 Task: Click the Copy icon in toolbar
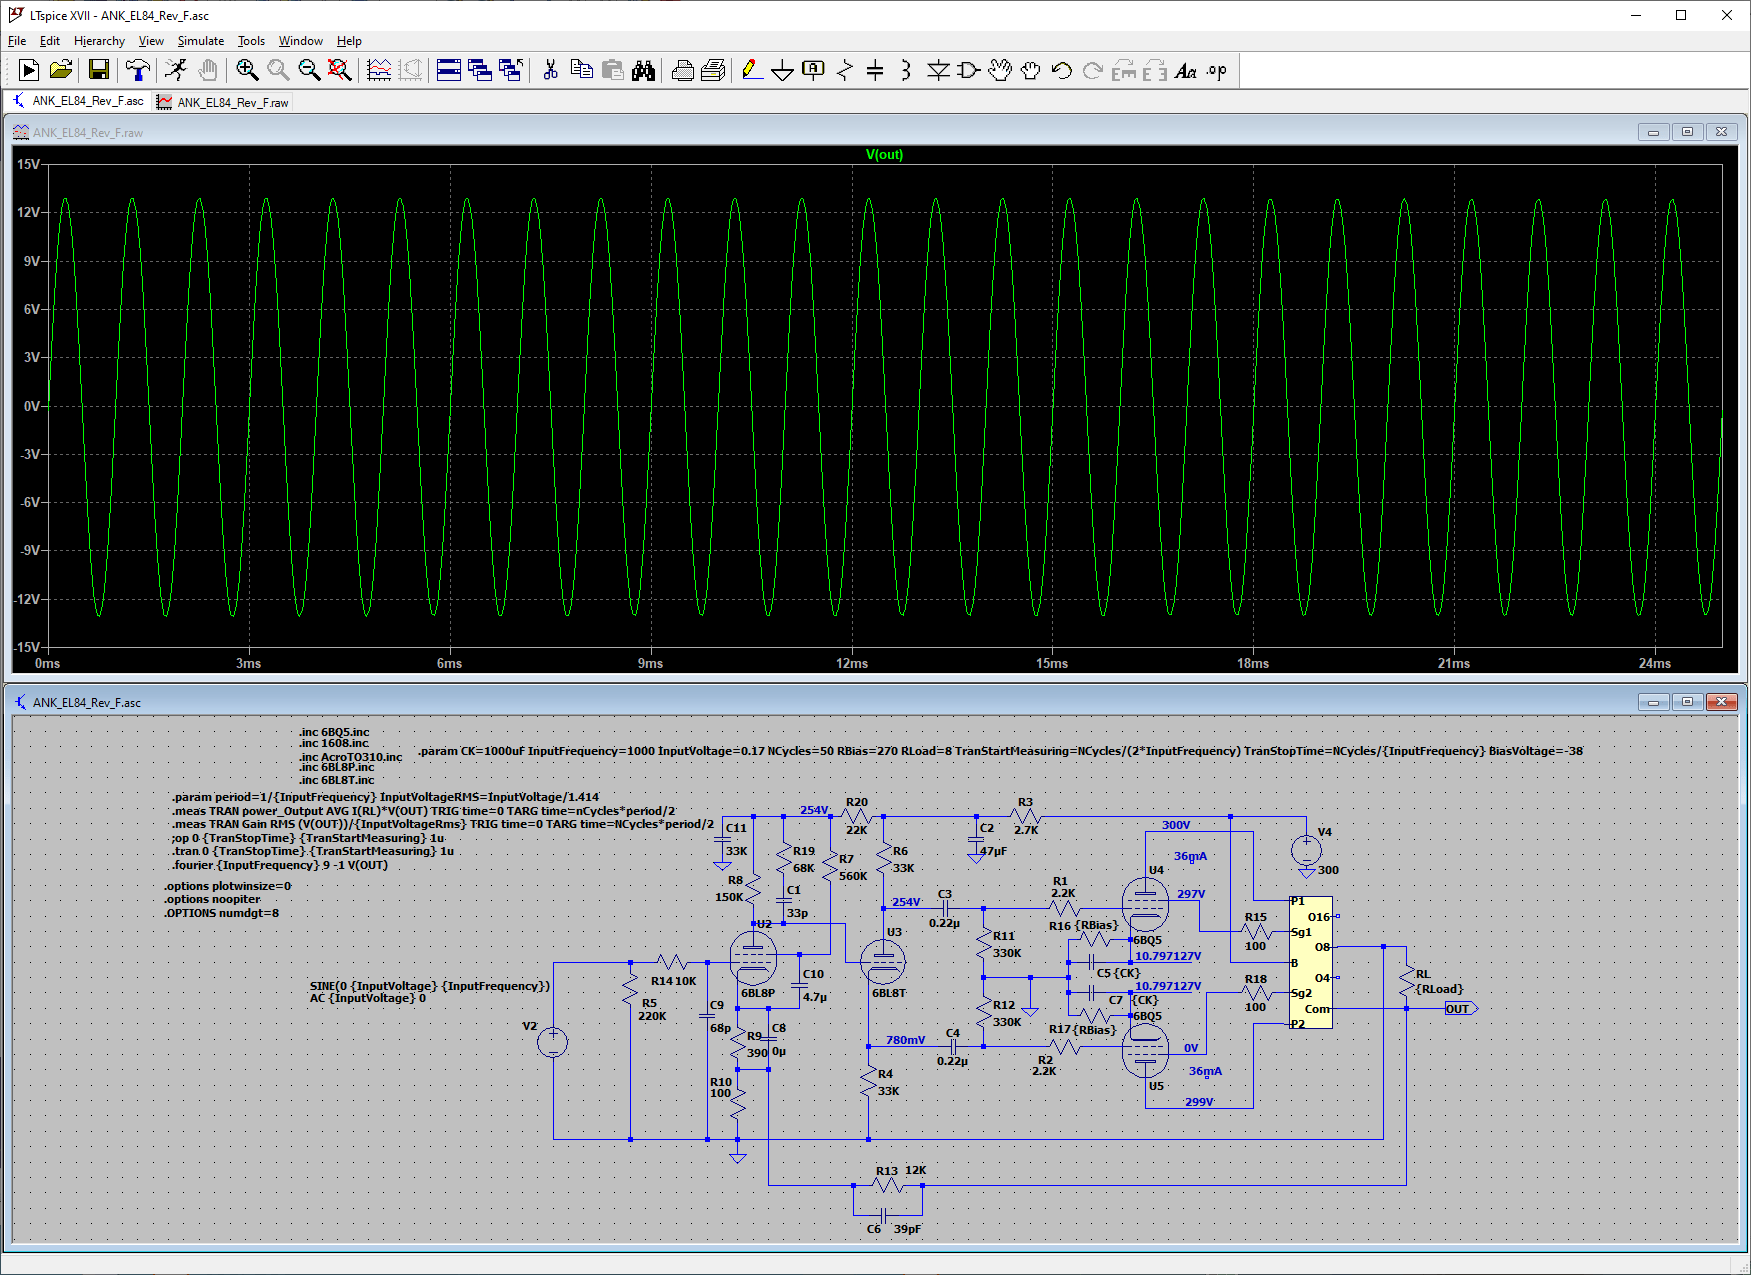pos(581,70)
